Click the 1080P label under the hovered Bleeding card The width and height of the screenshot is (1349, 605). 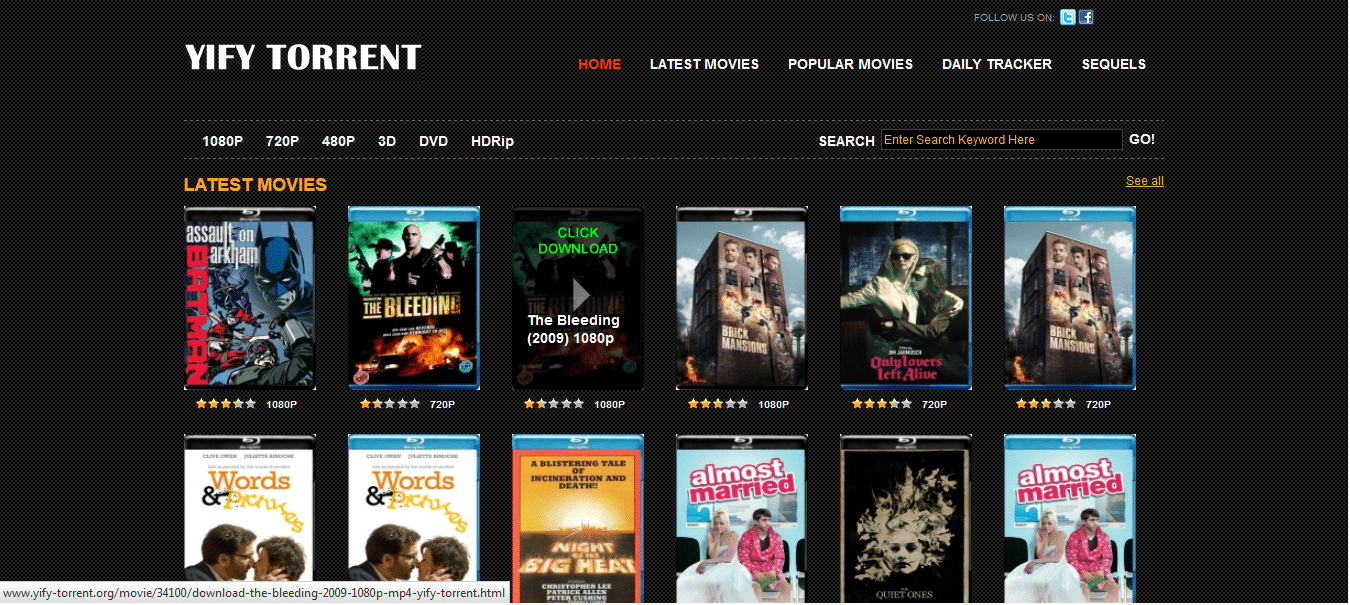click(x=610, y=405)
